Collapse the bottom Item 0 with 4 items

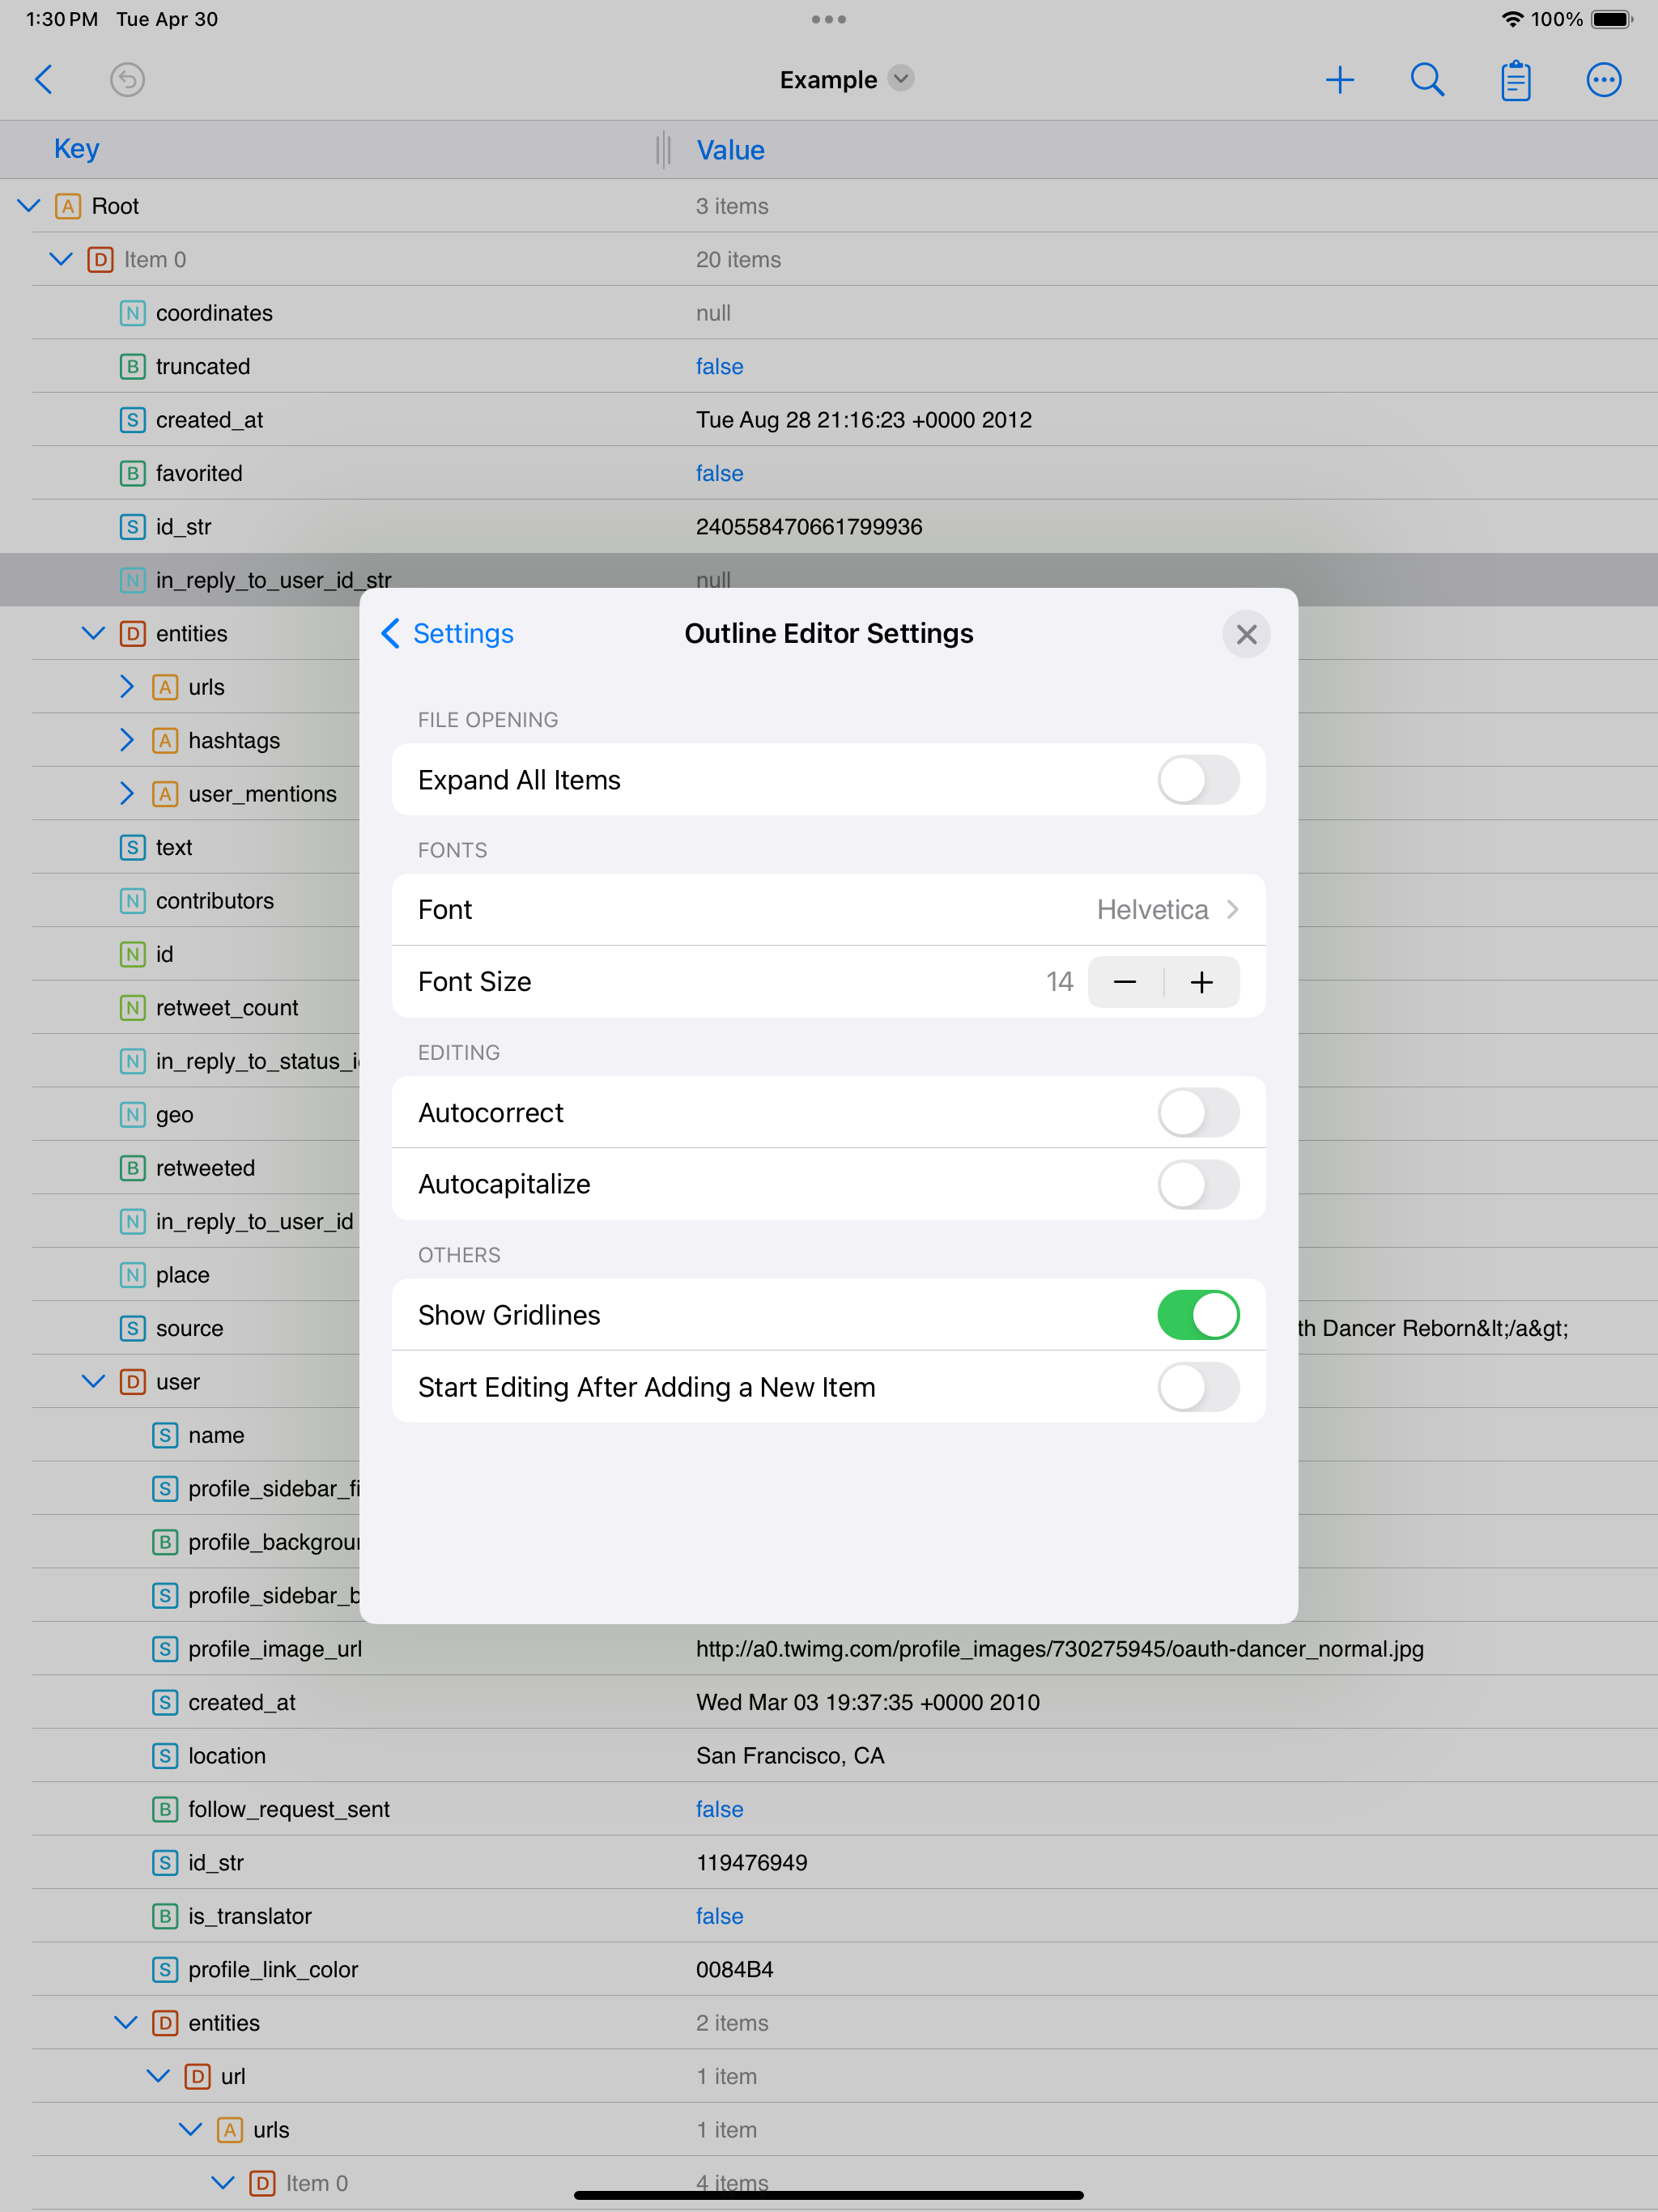(223, 2183)
